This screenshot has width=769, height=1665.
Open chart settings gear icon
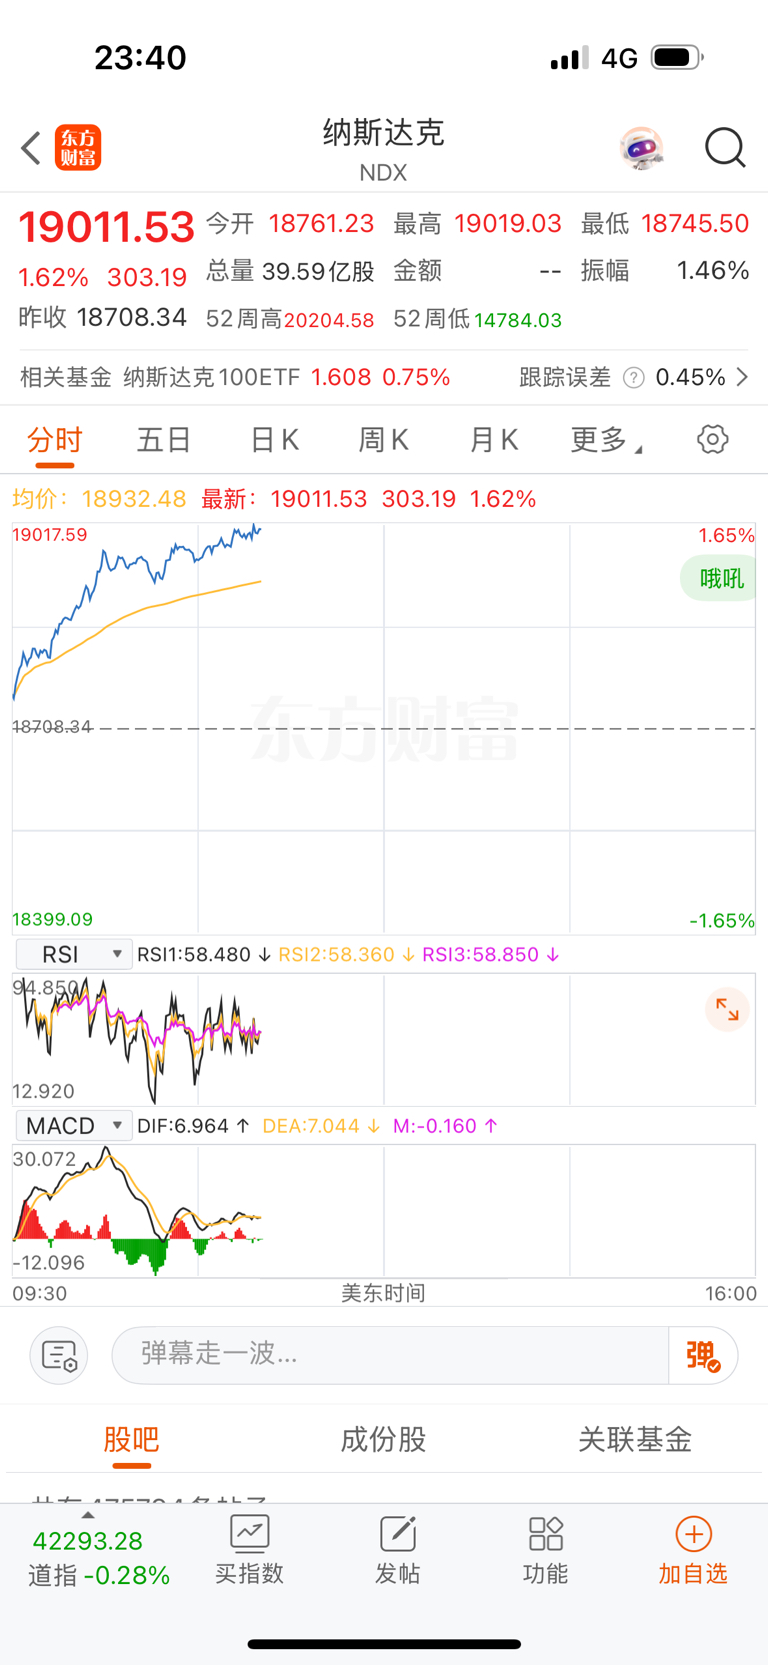[x=712, y=439]
